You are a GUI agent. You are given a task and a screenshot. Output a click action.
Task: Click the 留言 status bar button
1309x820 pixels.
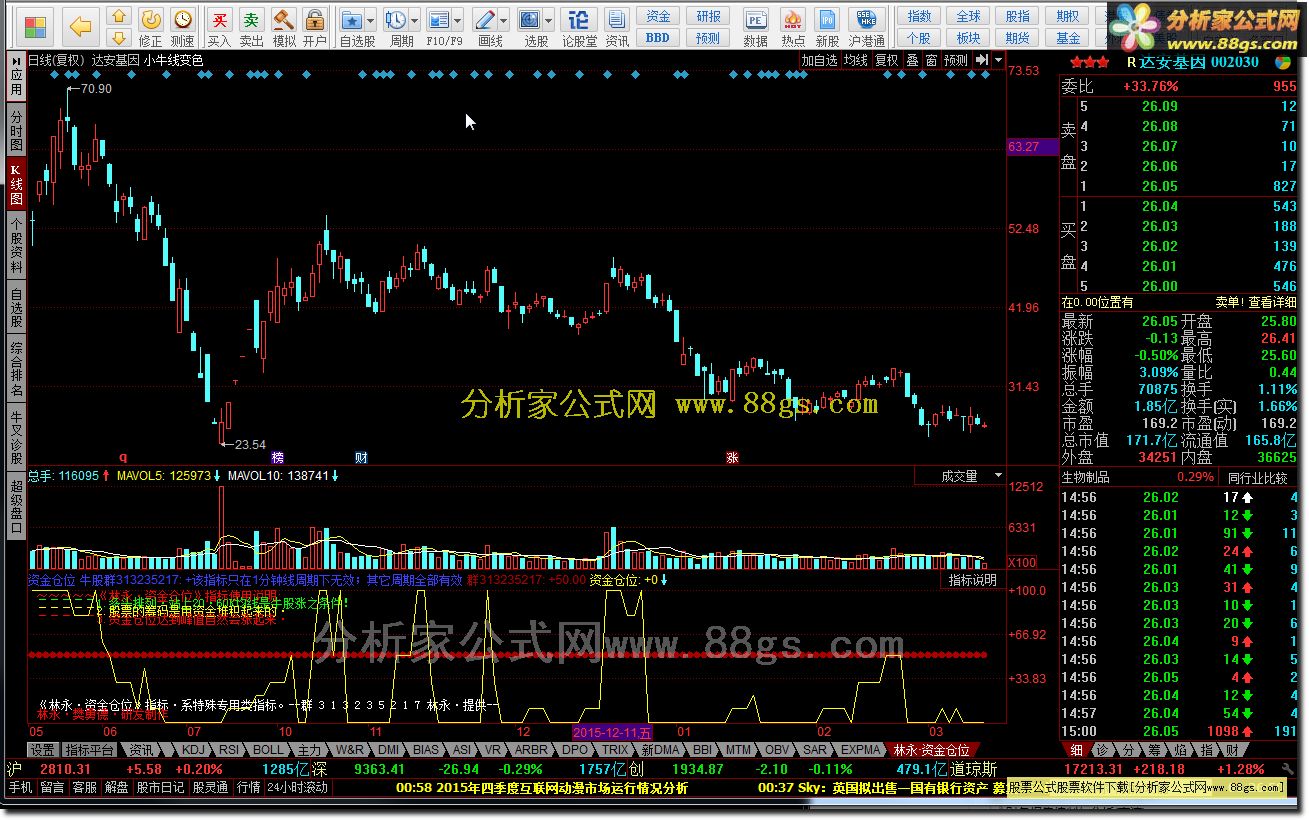pos(52,788)
